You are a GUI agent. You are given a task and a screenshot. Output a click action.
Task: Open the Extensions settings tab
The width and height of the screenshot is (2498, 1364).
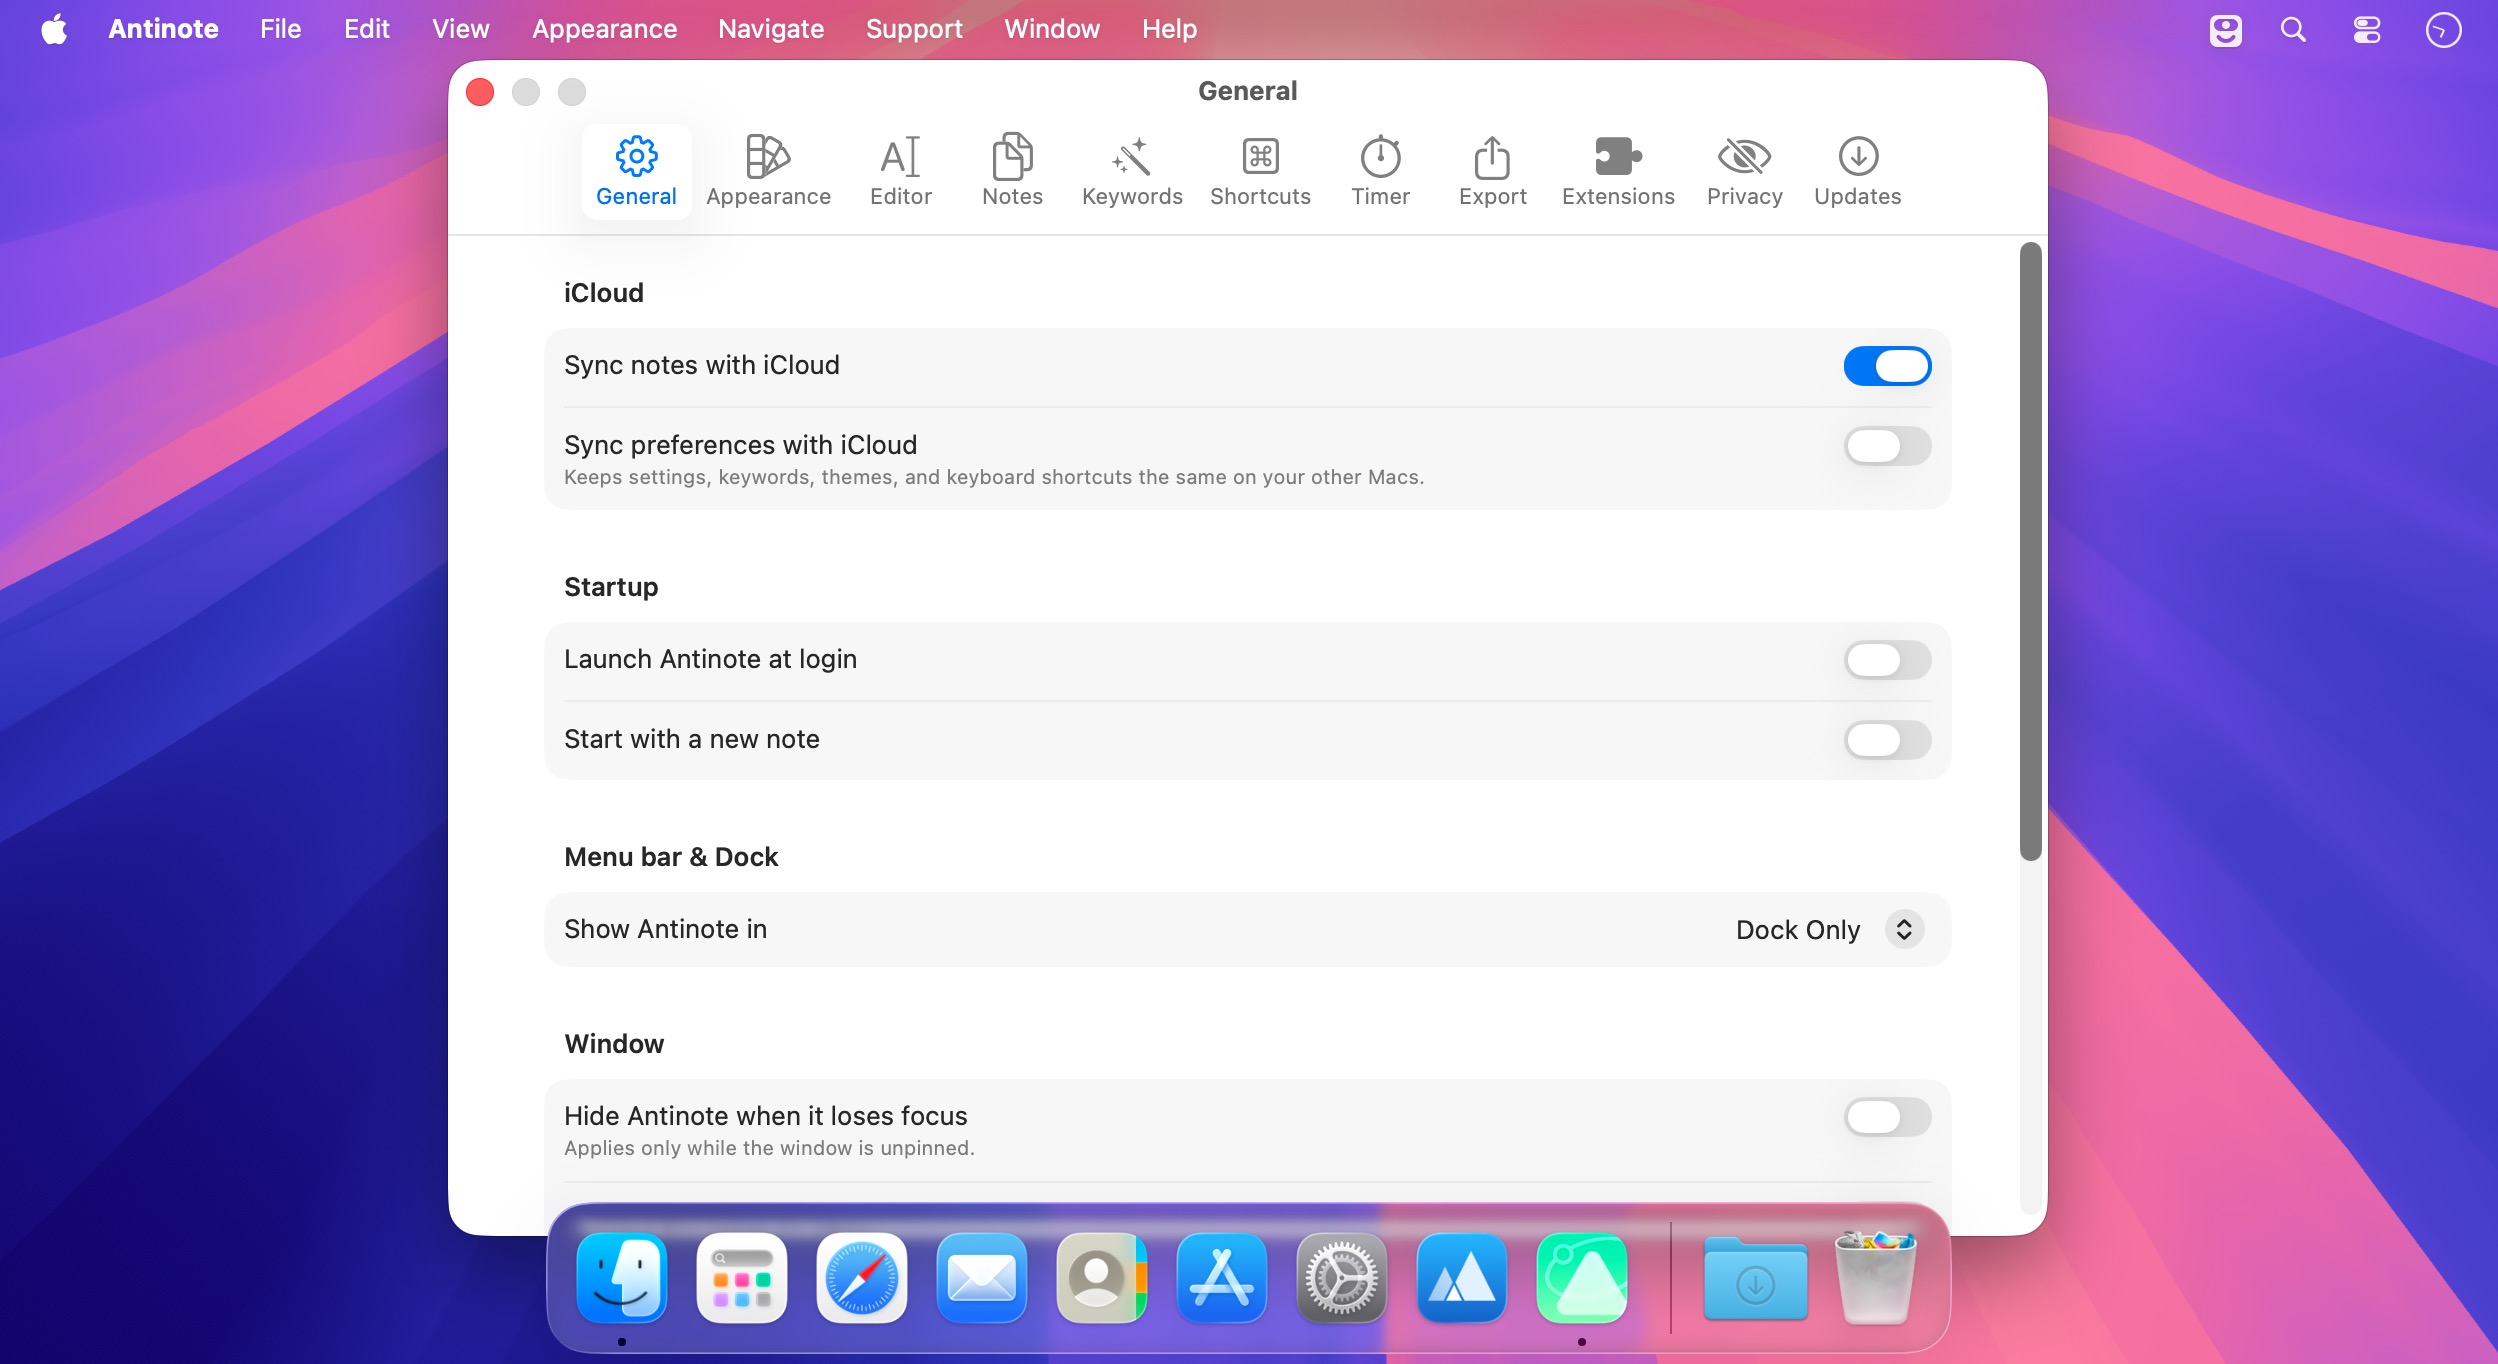(1618, 171)
